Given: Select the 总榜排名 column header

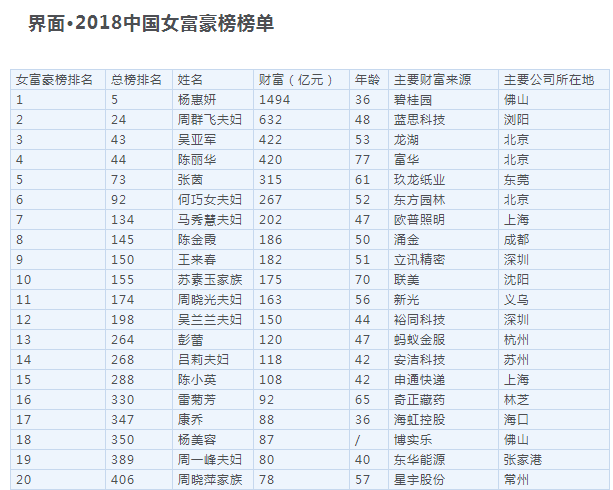Looking at the screenshot, I should 136,80.
